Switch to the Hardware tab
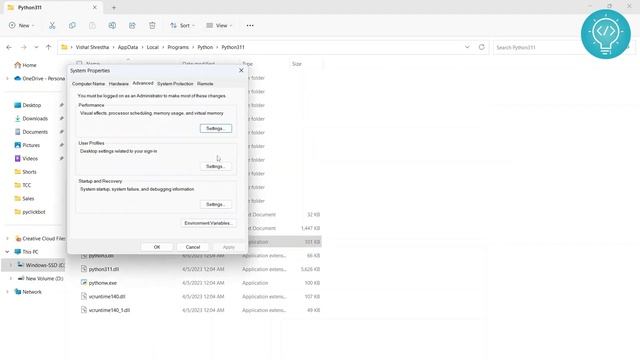 (119, 84)
